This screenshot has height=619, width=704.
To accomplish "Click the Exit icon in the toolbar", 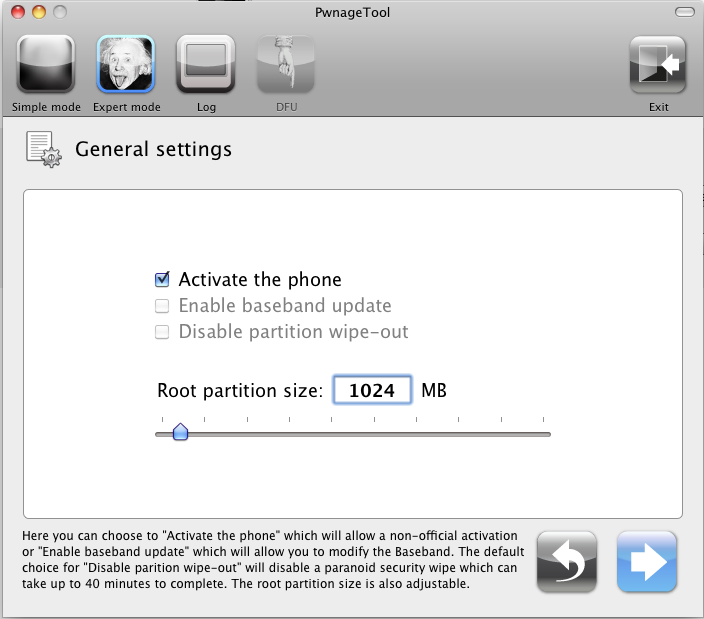I will (x=658, y=65).
